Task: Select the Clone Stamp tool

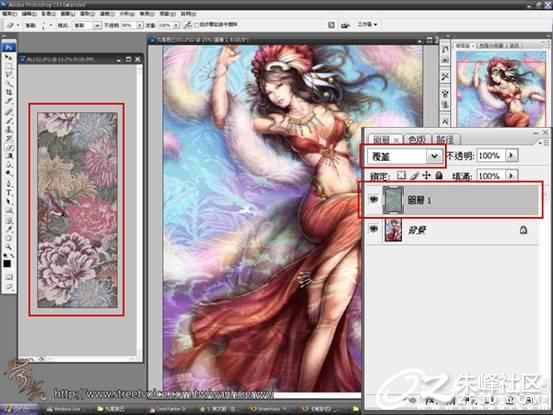Action: click(x=8, y=130)
